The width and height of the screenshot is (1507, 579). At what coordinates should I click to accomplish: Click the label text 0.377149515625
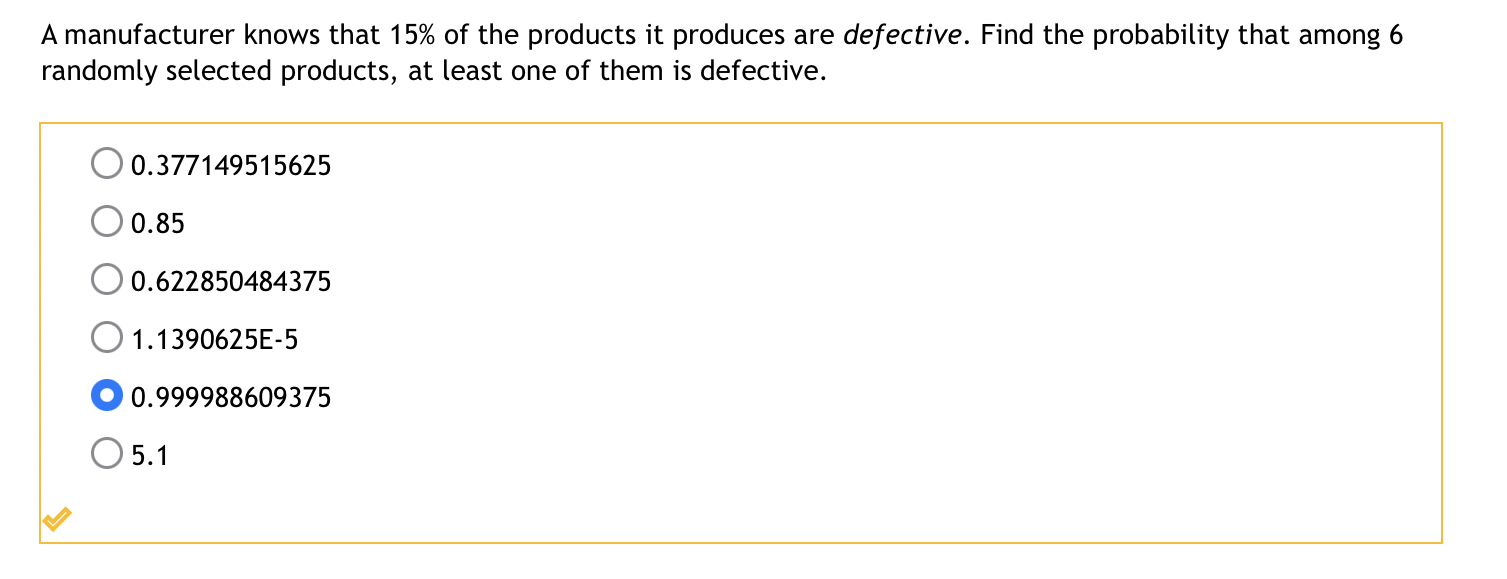230,165
